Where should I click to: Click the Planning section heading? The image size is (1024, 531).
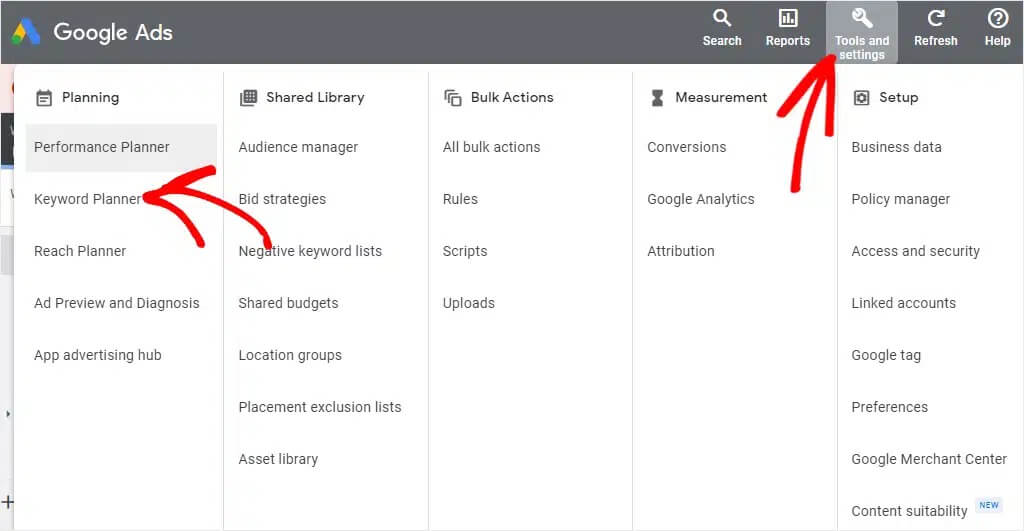click(x=90, y=98)
